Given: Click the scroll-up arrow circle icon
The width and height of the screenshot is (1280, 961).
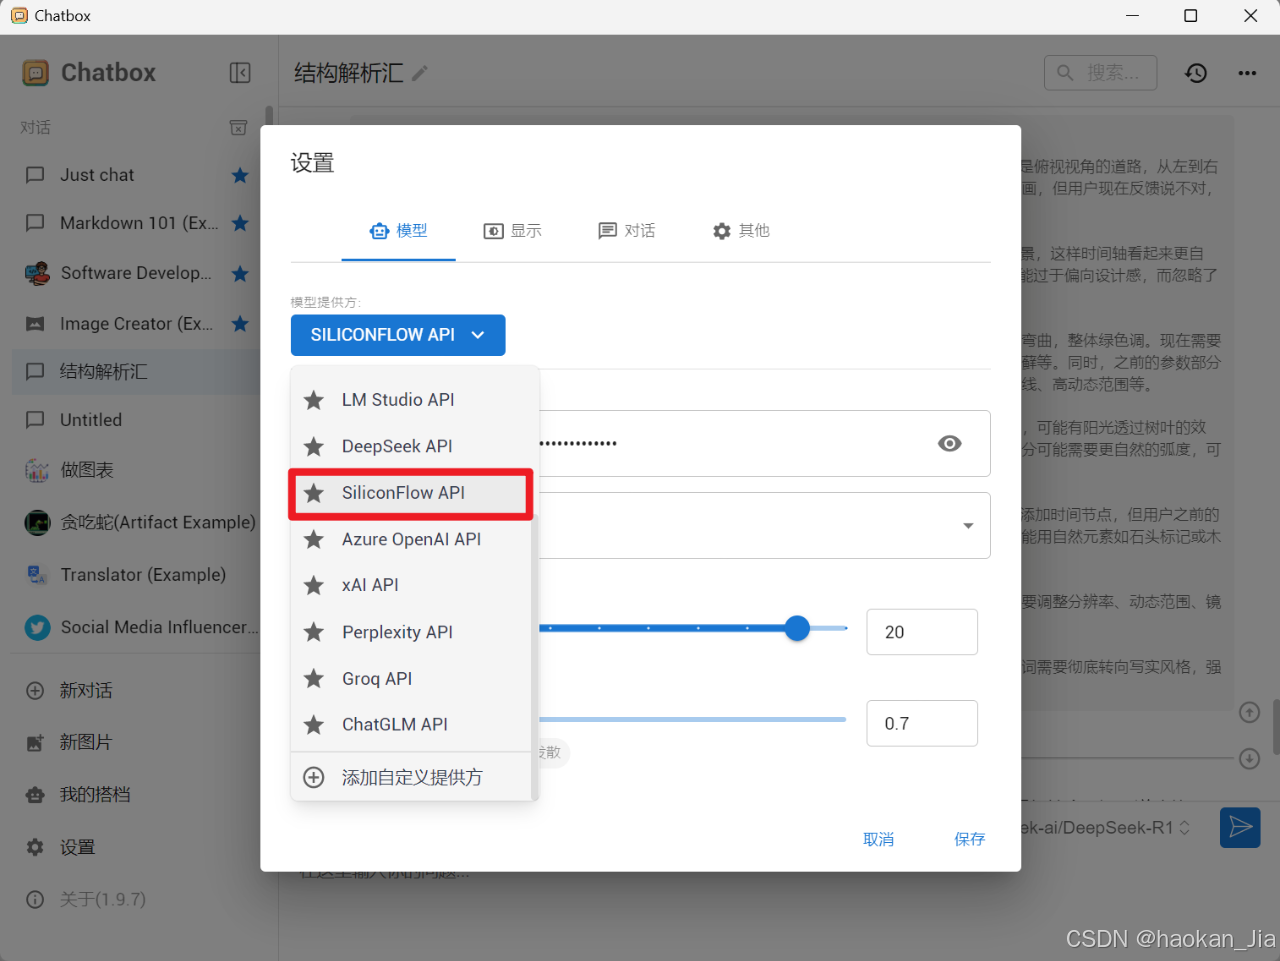Looking at the screenshot, I should click(x=1249, y=712).
